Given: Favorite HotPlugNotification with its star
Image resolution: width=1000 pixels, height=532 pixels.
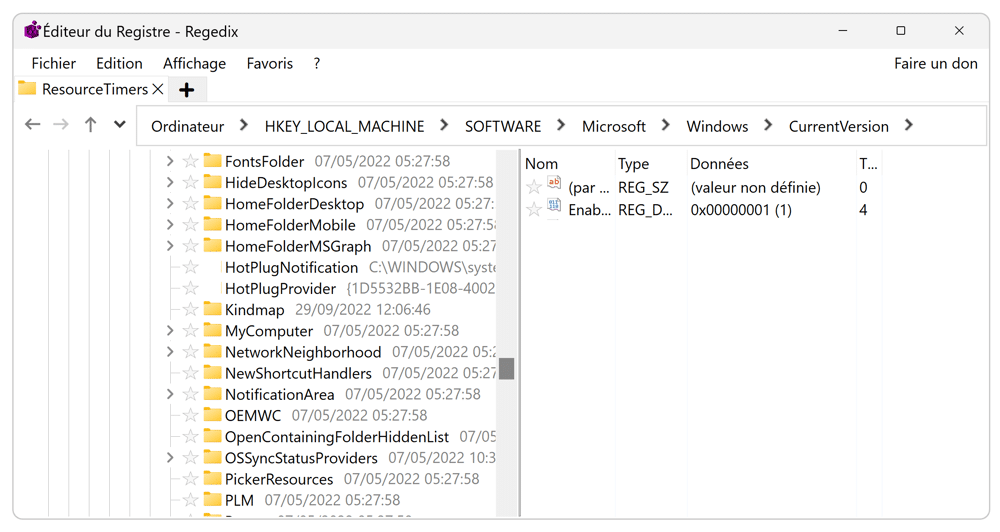Looking at the screenshot, I should coord(190,267).
